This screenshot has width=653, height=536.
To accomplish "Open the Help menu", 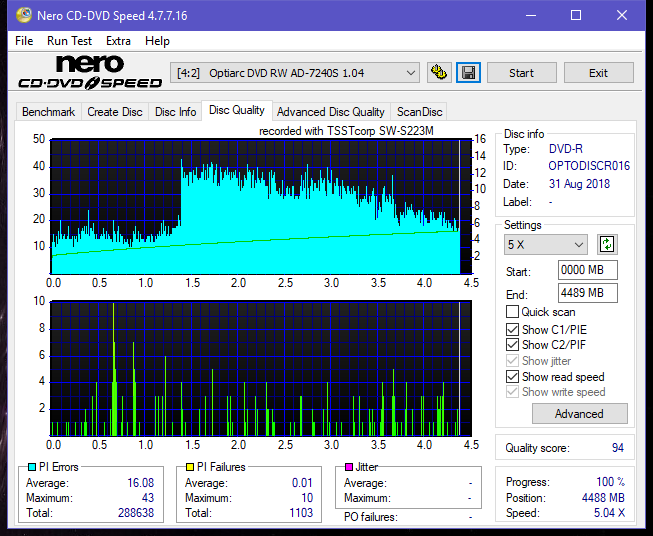I will tap(157, 41).
